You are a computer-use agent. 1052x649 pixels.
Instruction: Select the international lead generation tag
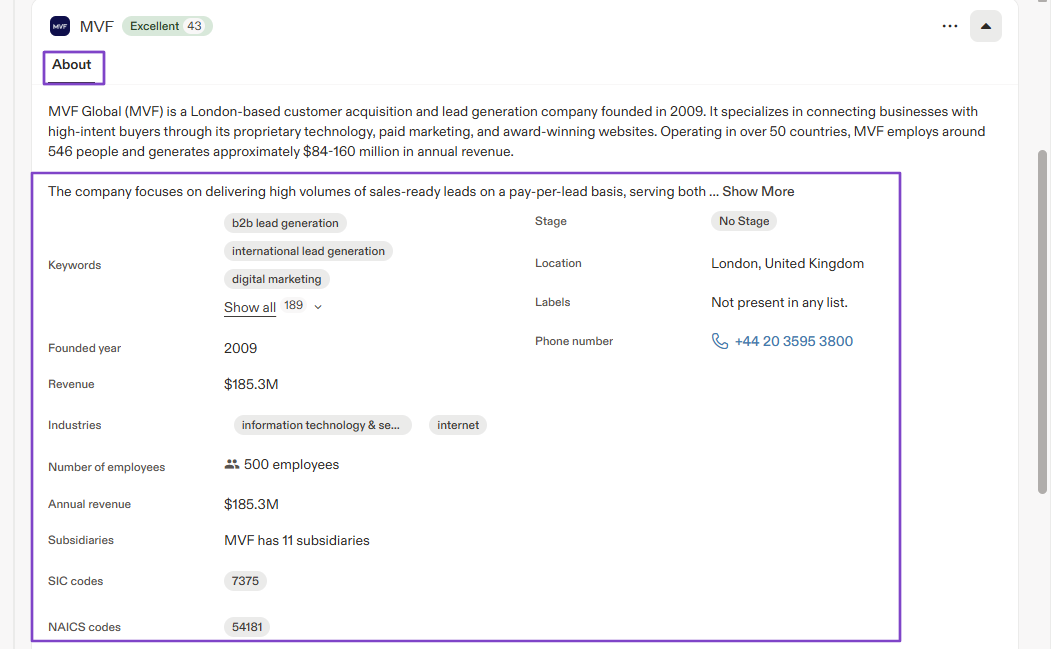coord(308,251)
